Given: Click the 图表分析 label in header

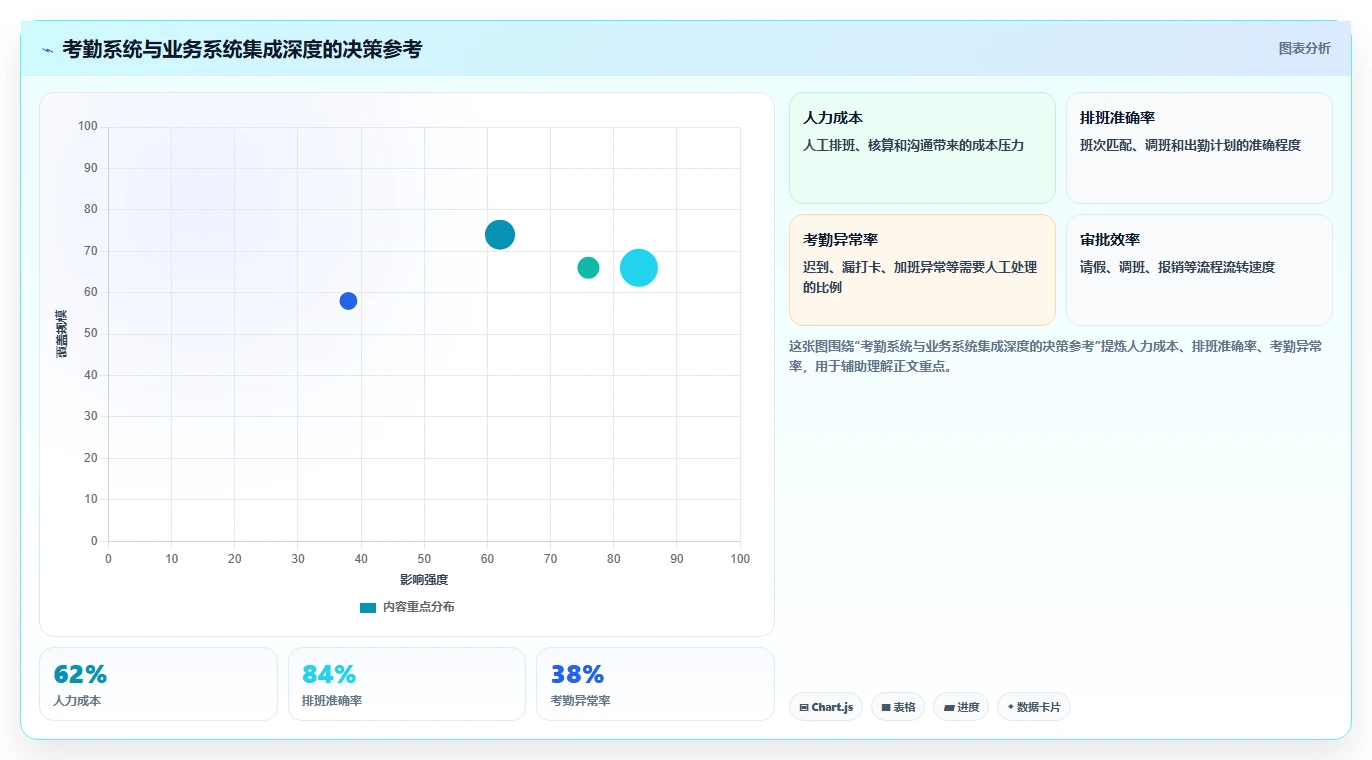Looking at the screenshot, I should (1305, 48).
